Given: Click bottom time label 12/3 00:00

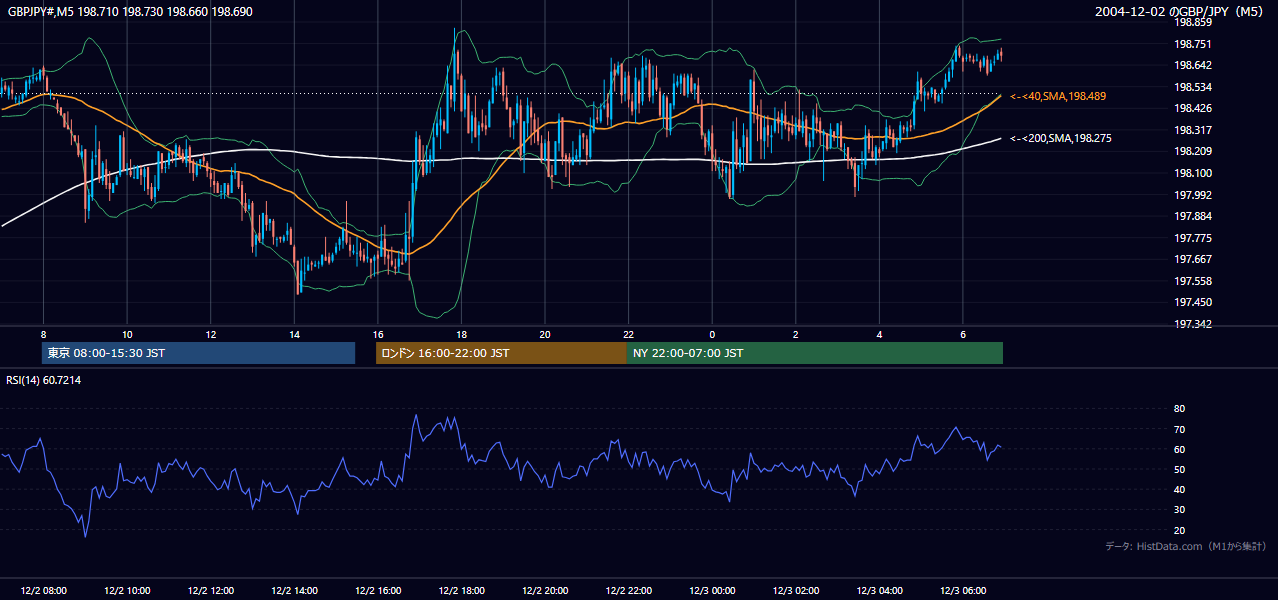Looking at the screenshot, I should coord(712,591).
